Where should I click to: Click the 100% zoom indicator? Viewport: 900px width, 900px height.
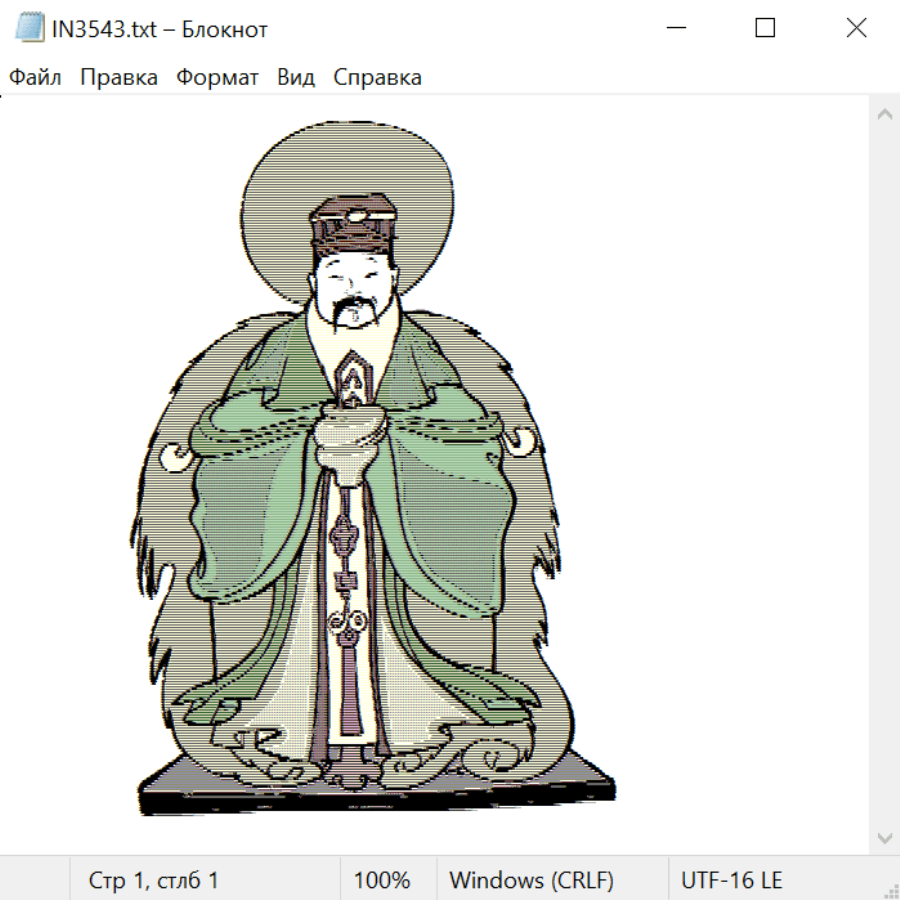pyautogui.click(x=382, y=881)
